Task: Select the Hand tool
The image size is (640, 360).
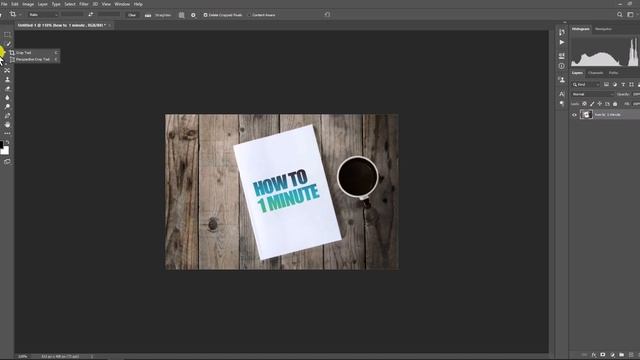Action: pyautogui.click(x=7, y=124)
